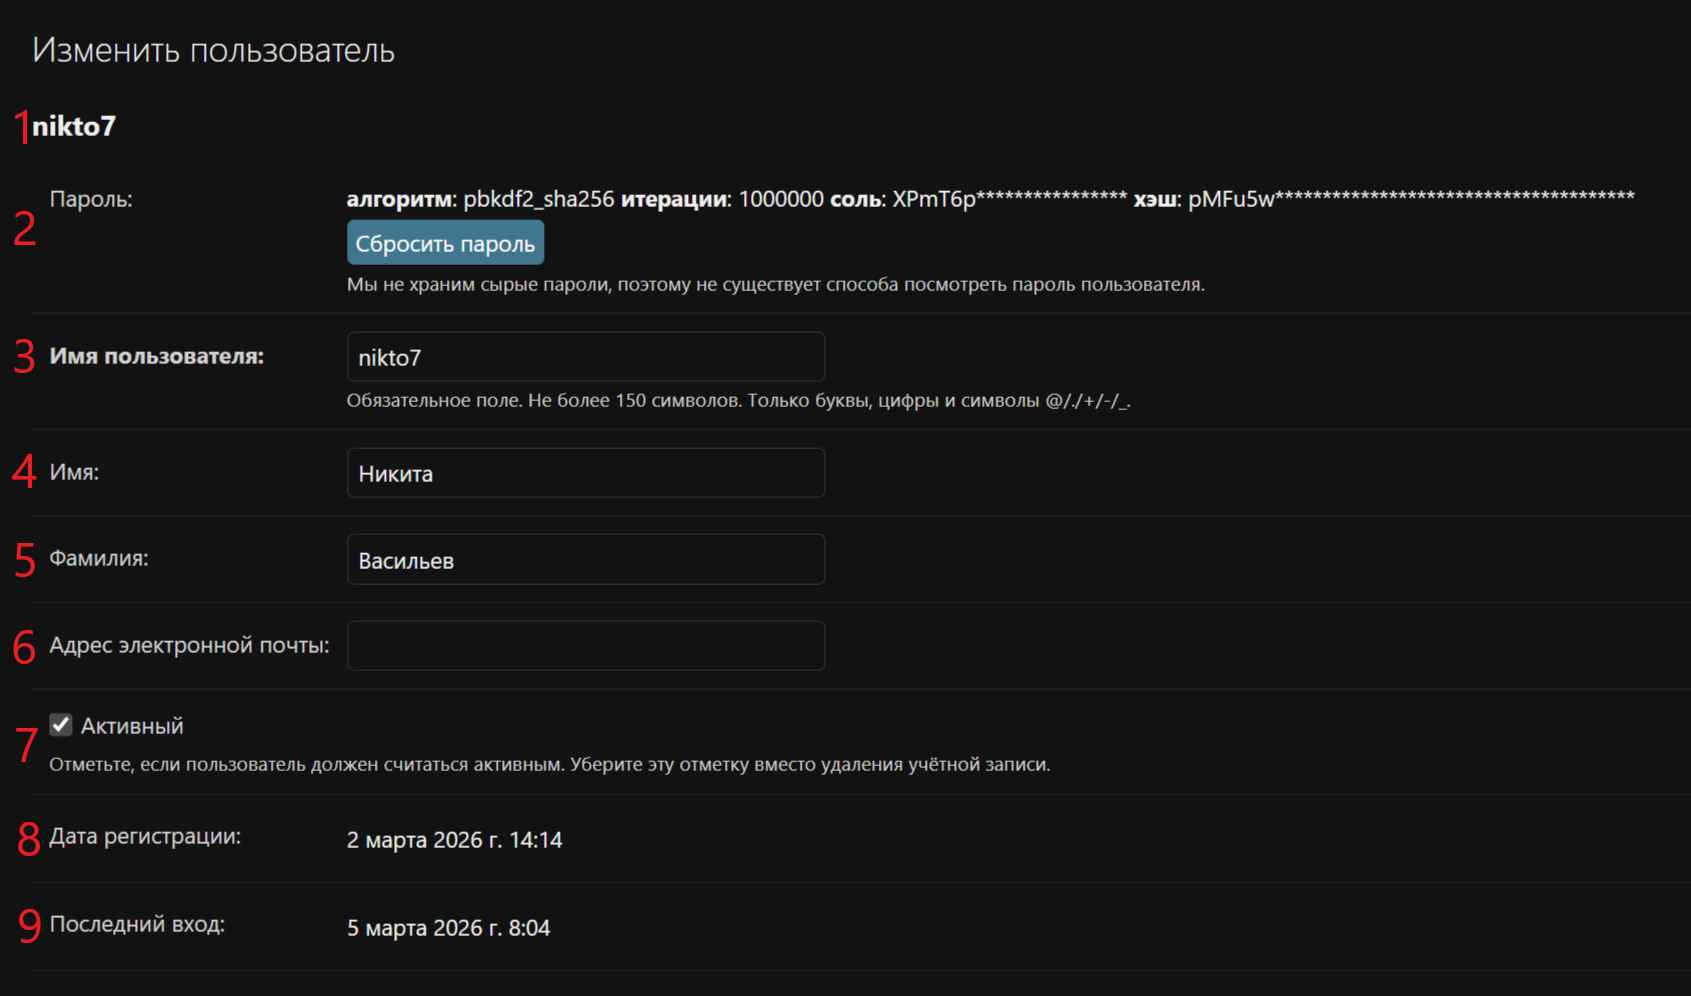1691x996 pixels.
Task: Toggle the Активный checkbox
Action: pyautogui.click(x=61, y=725)
